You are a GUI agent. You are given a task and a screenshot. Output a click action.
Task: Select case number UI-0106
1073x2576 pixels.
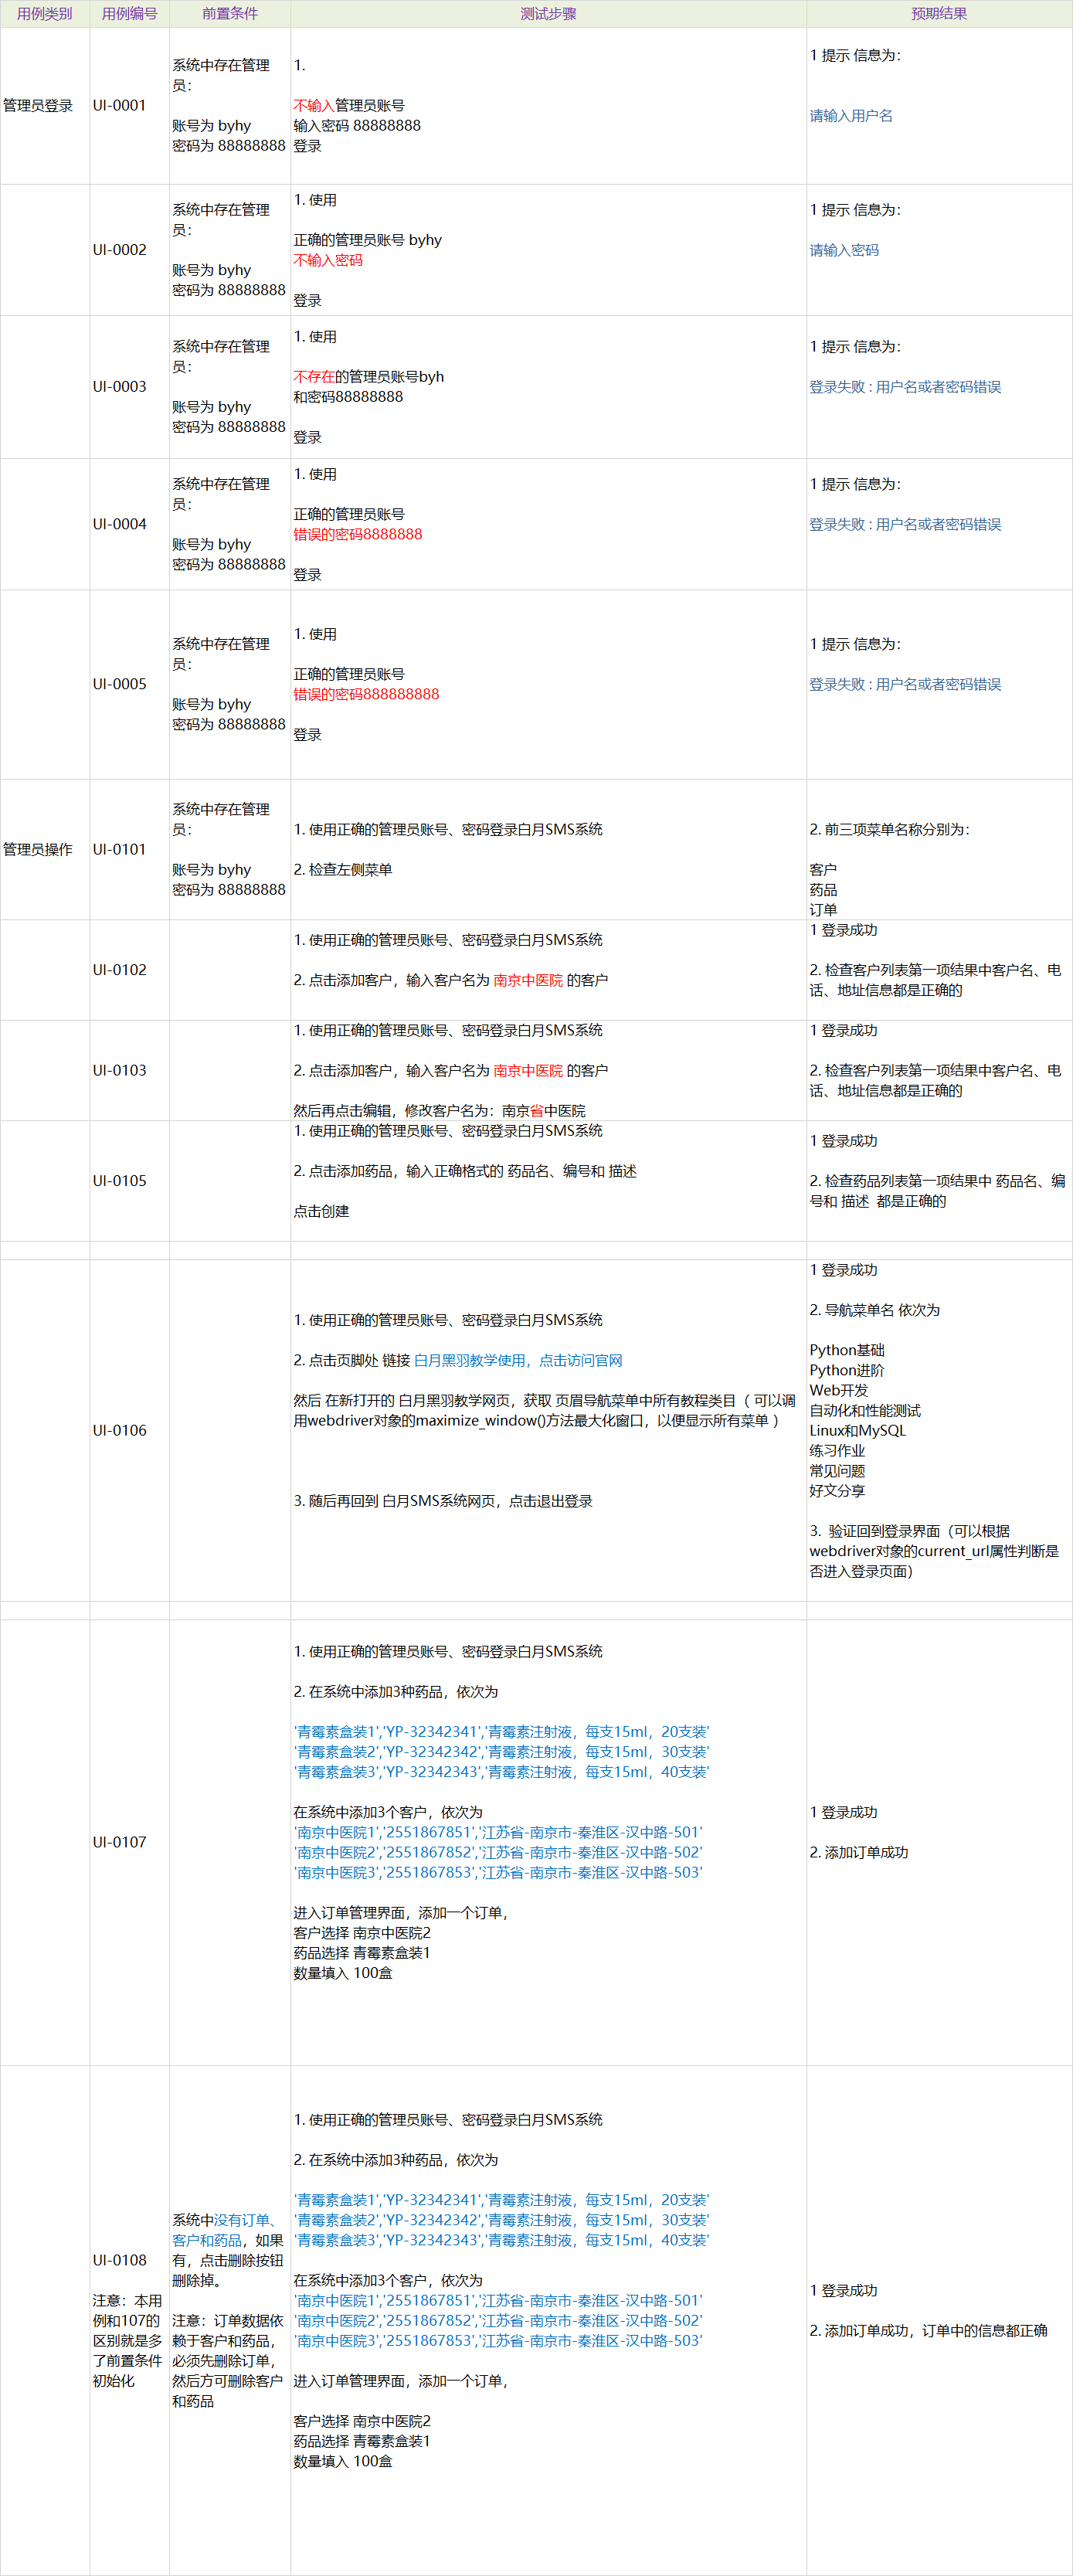click(x=119, y=1430)
